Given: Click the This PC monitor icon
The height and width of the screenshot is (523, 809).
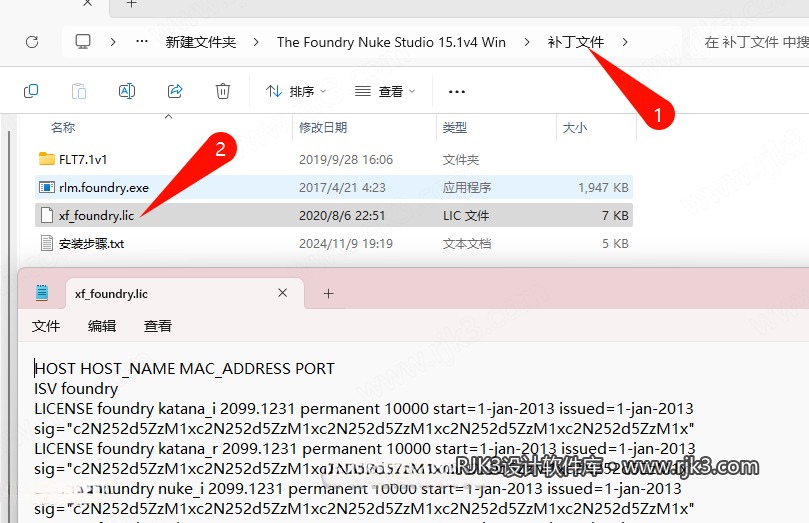Looking at the screenshot, I should click(x=83, y=42).
